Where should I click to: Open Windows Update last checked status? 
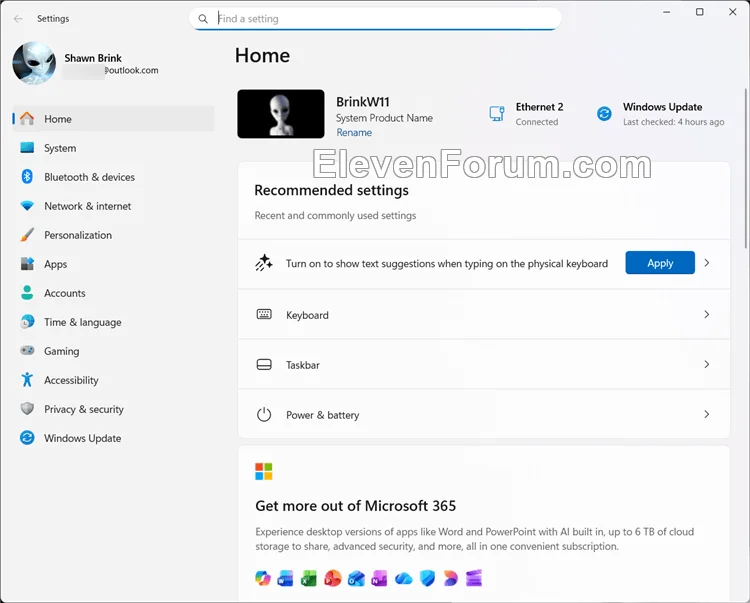pyautogui.click(x=661, y=114)
